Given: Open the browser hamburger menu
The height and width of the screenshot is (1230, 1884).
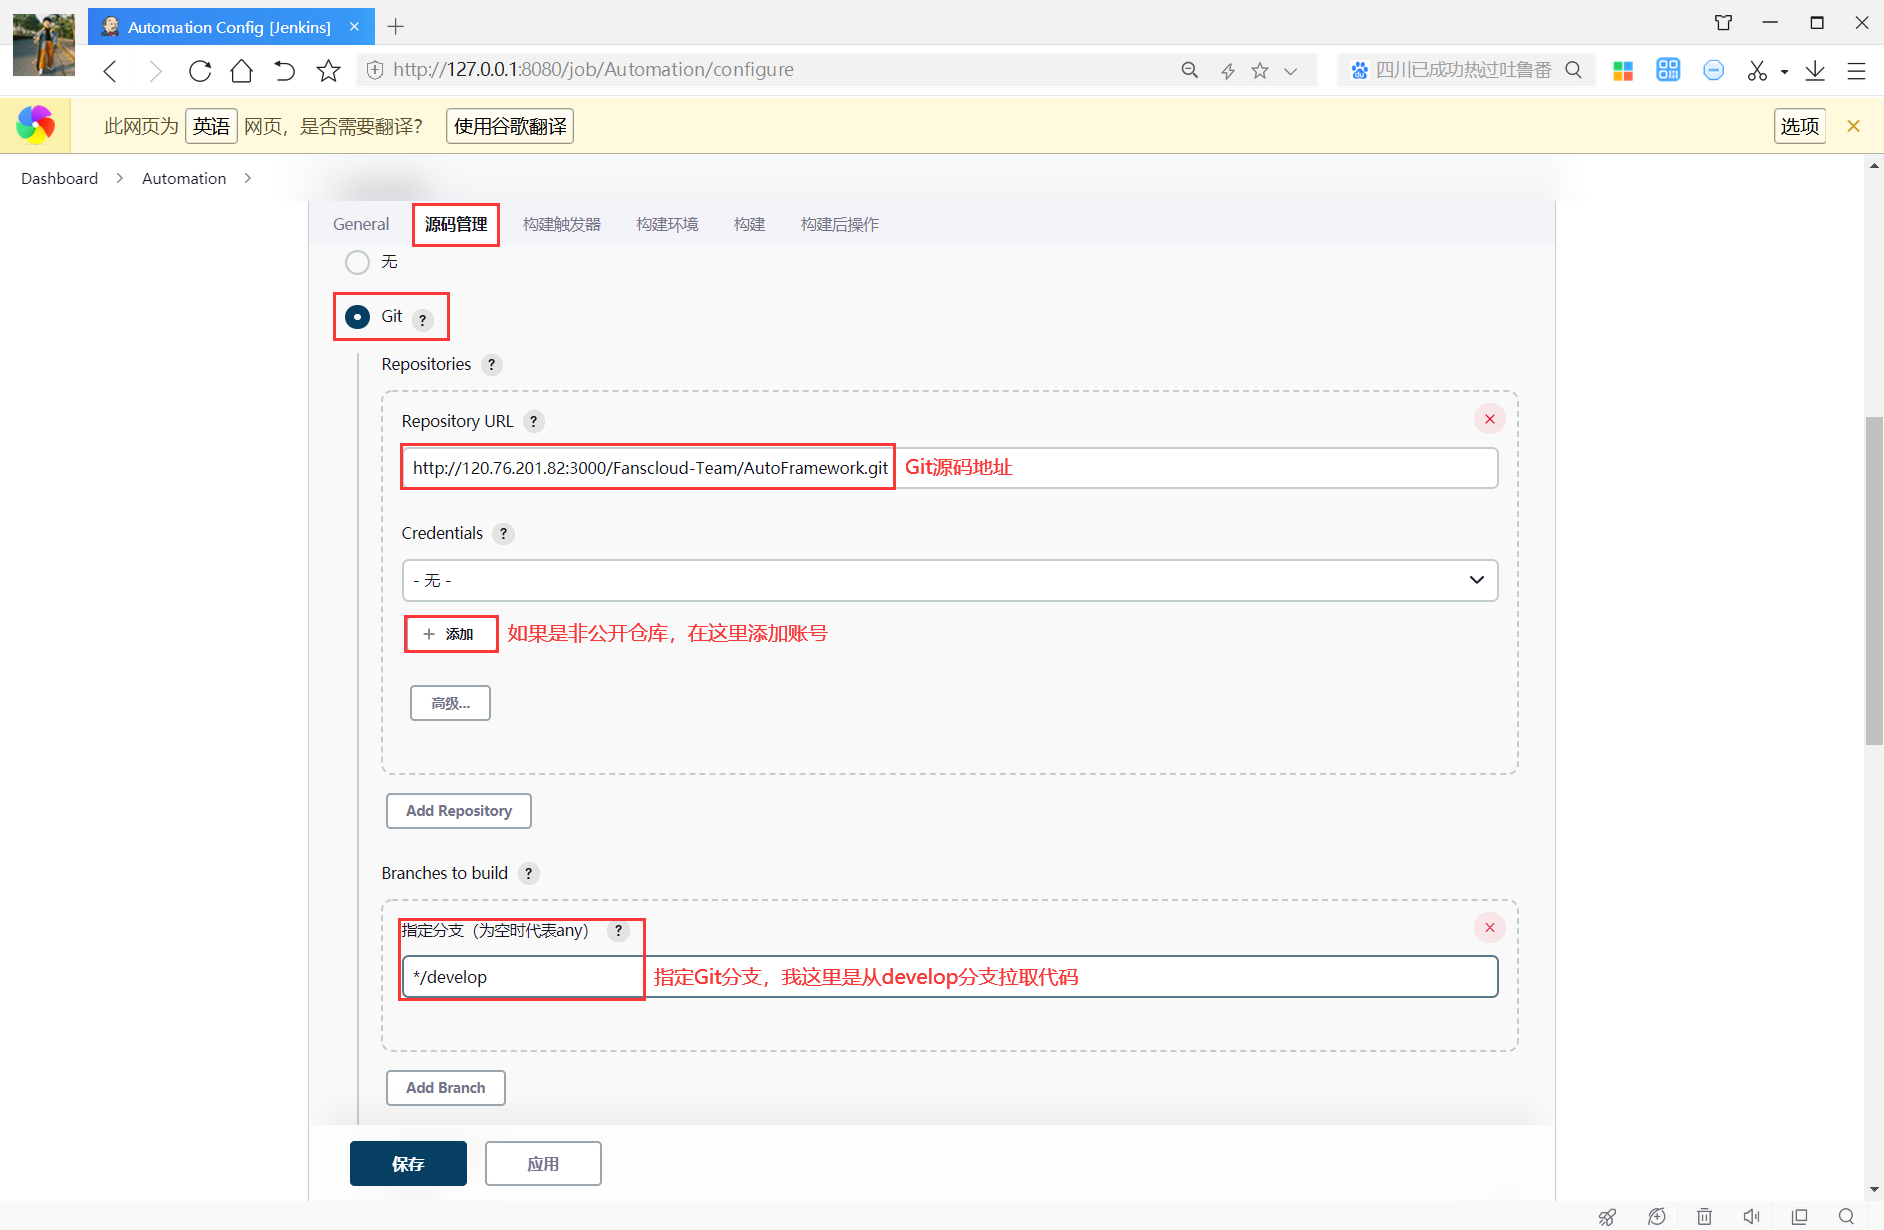Looking at the screenshot, I should [x=1857, y=70].
